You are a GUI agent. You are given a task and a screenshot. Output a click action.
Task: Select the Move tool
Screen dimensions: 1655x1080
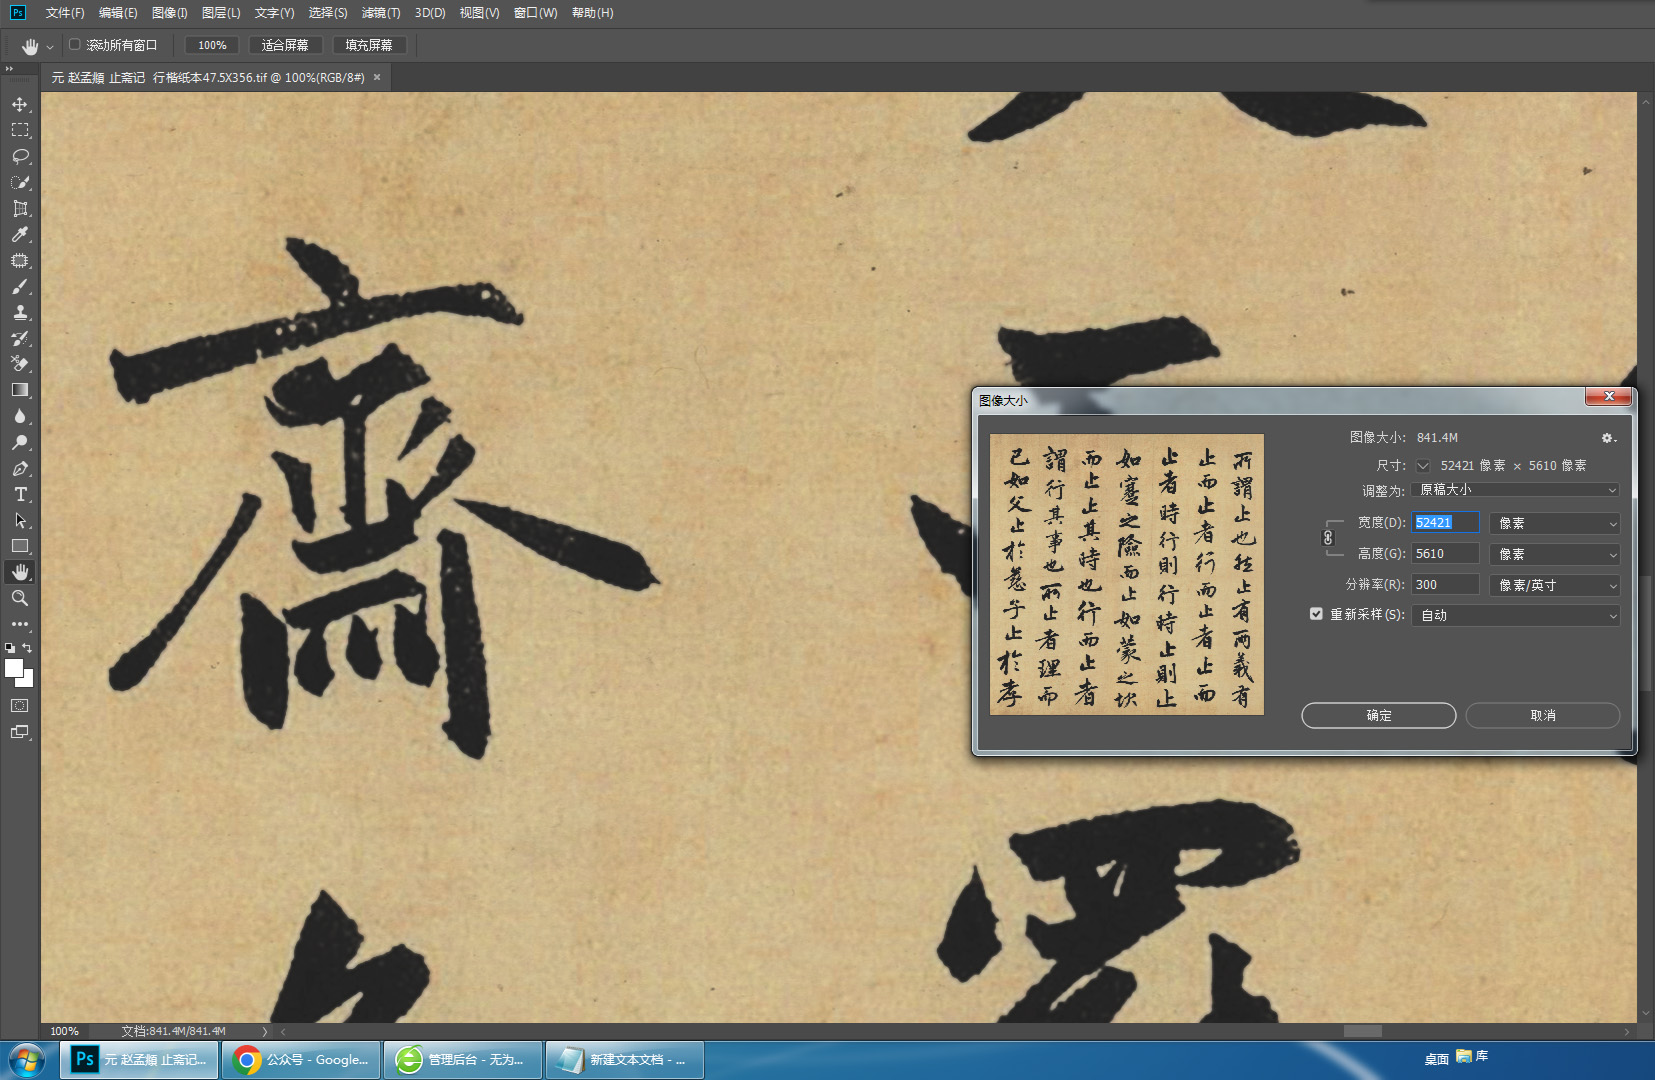pyautogui.click(x=20, y=104)
